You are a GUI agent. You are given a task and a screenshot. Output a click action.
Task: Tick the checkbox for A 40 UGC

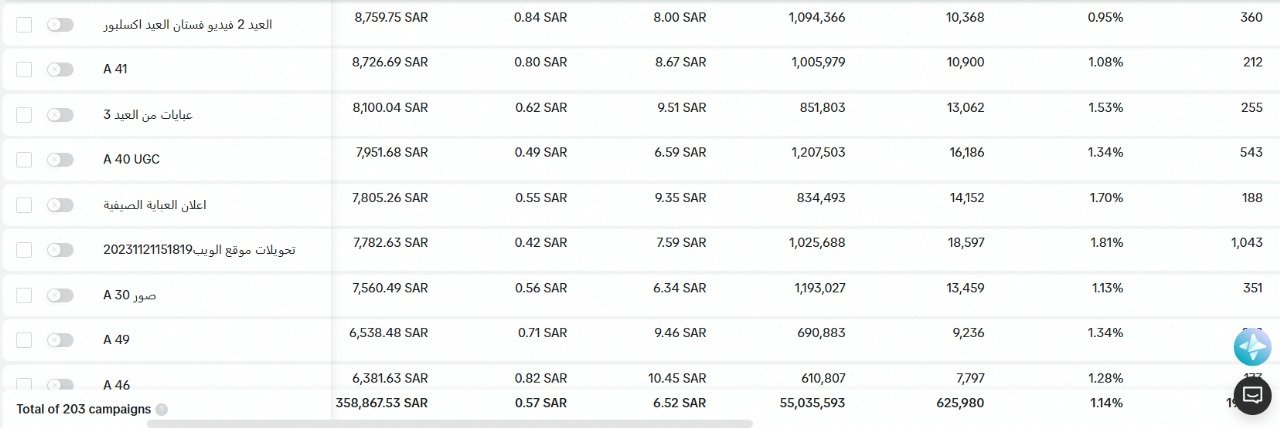24,160
